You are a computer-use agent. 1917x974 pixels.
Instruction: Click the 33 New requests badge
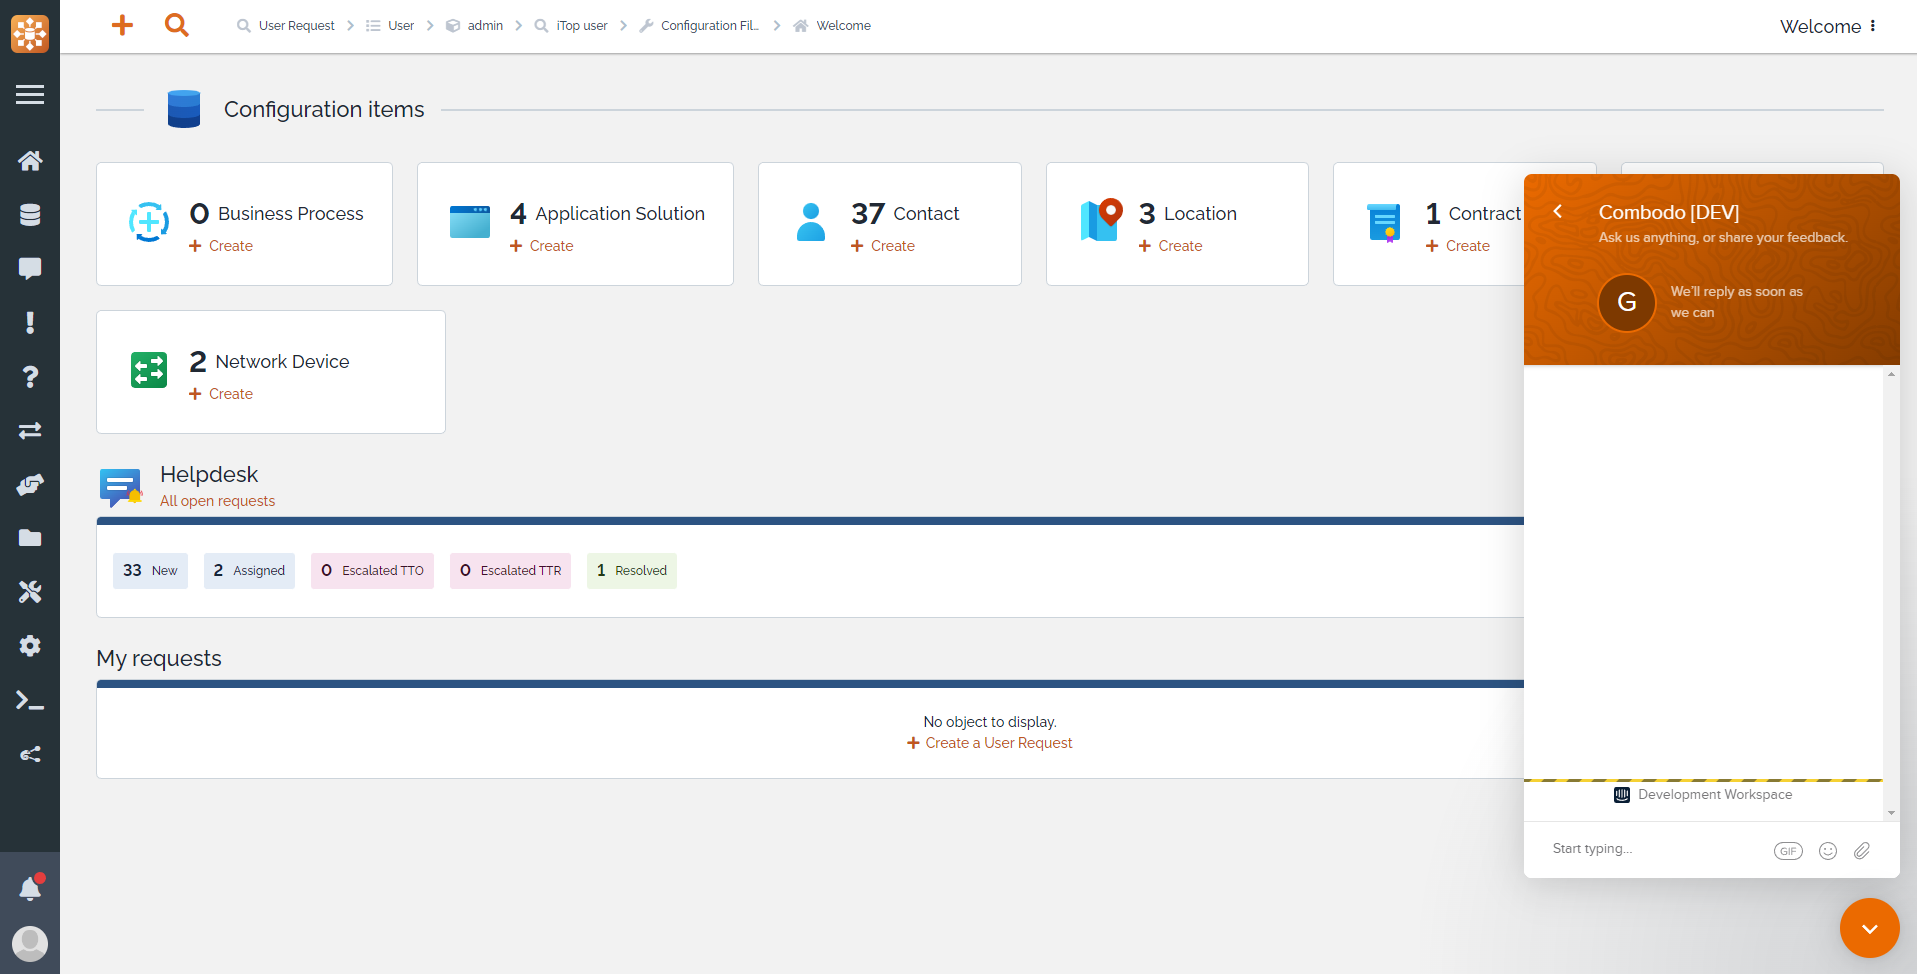tap(150, 571)
